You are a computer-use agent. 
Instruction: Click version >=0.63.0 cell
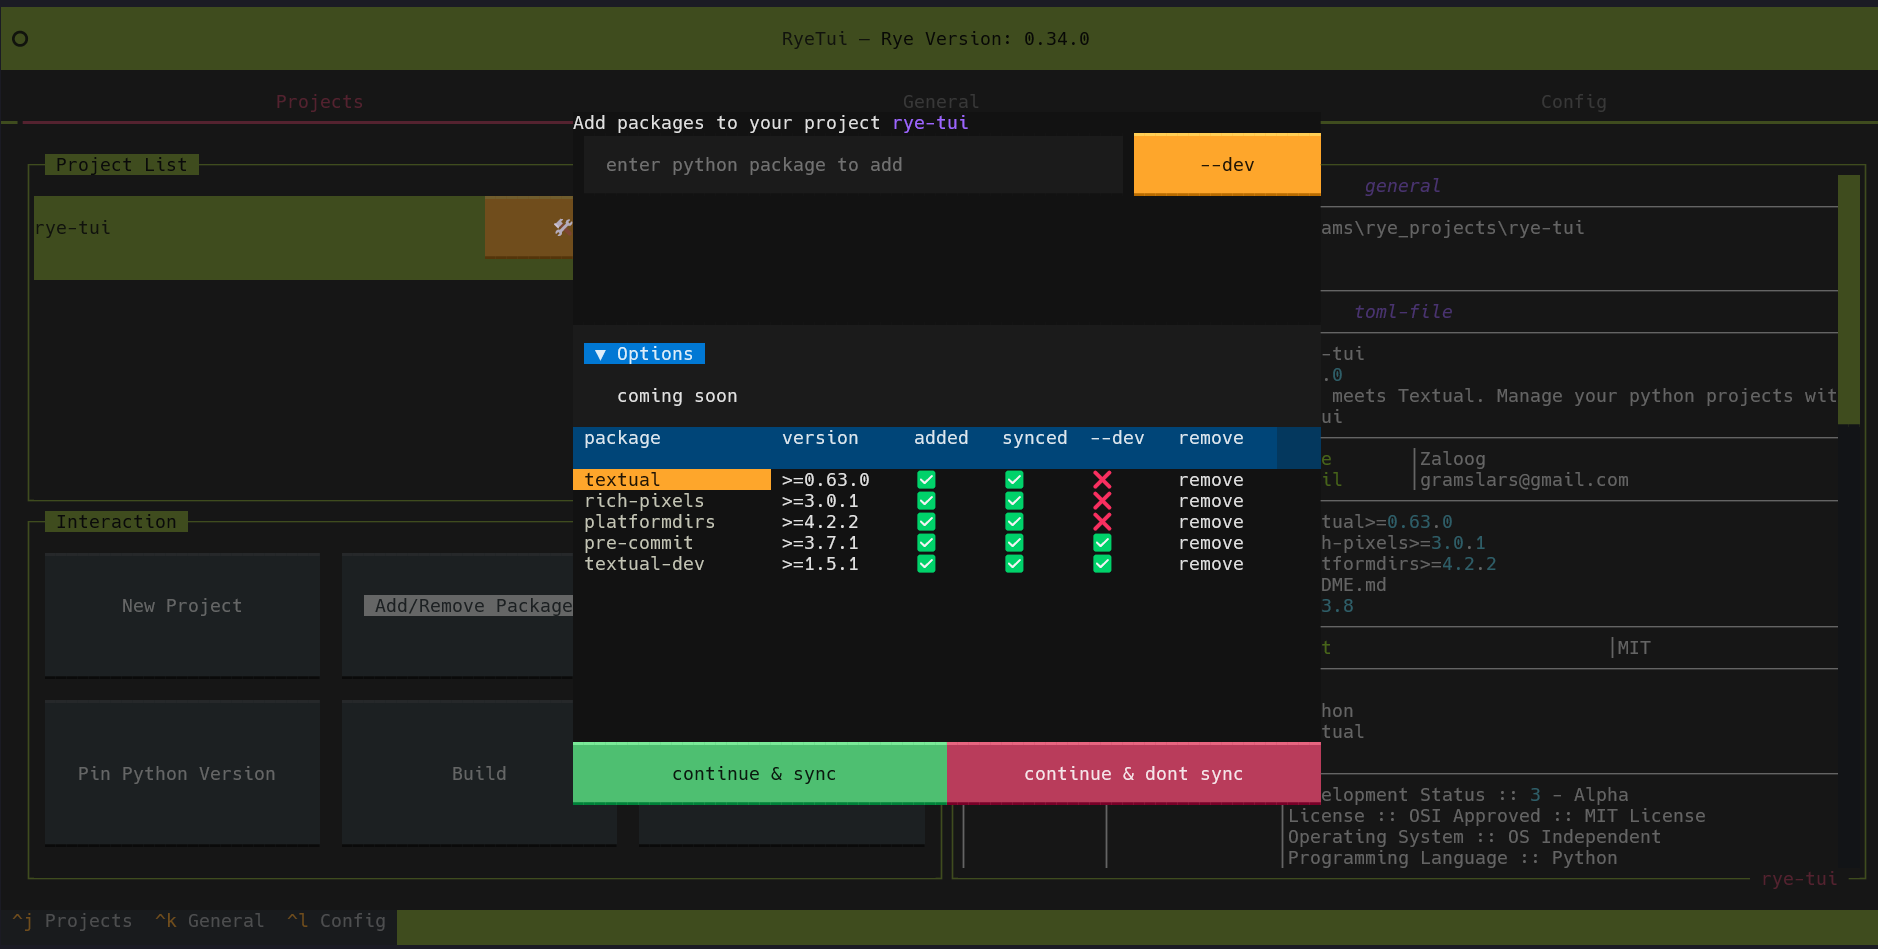tap(825, 480)
